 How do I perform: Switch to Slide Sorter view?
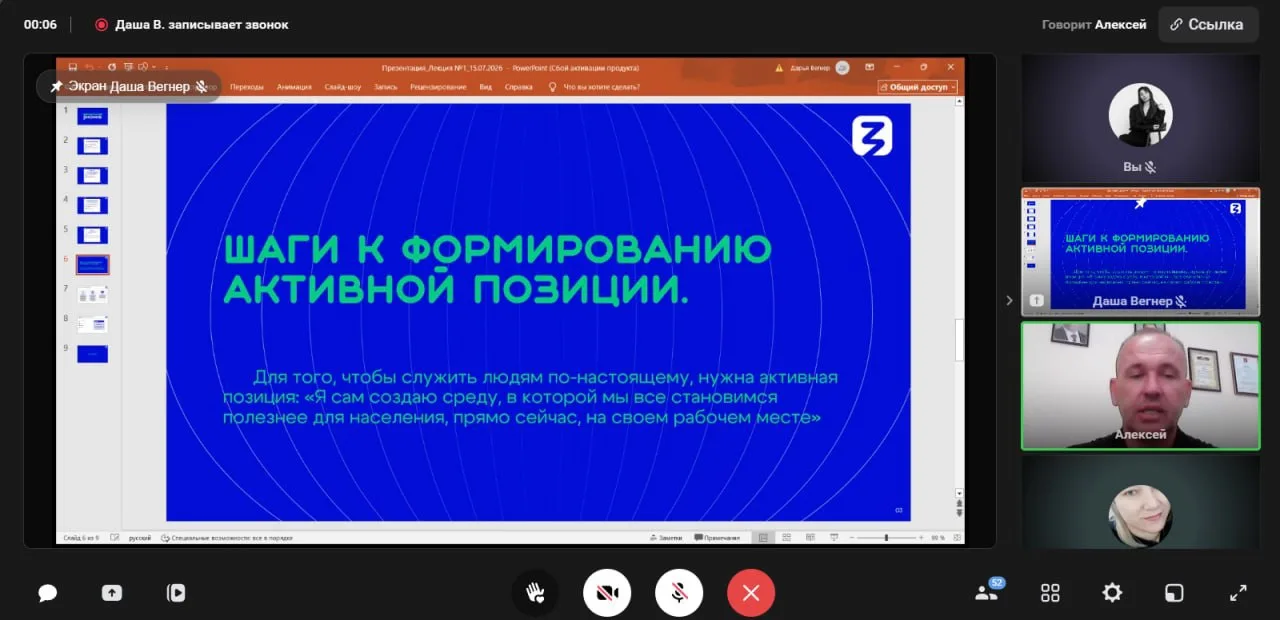pos(787,538)
